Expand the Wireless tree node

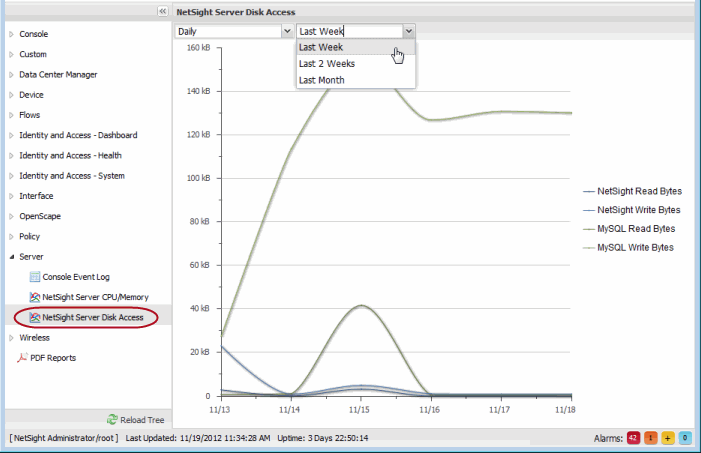click(x=12, y=338)
